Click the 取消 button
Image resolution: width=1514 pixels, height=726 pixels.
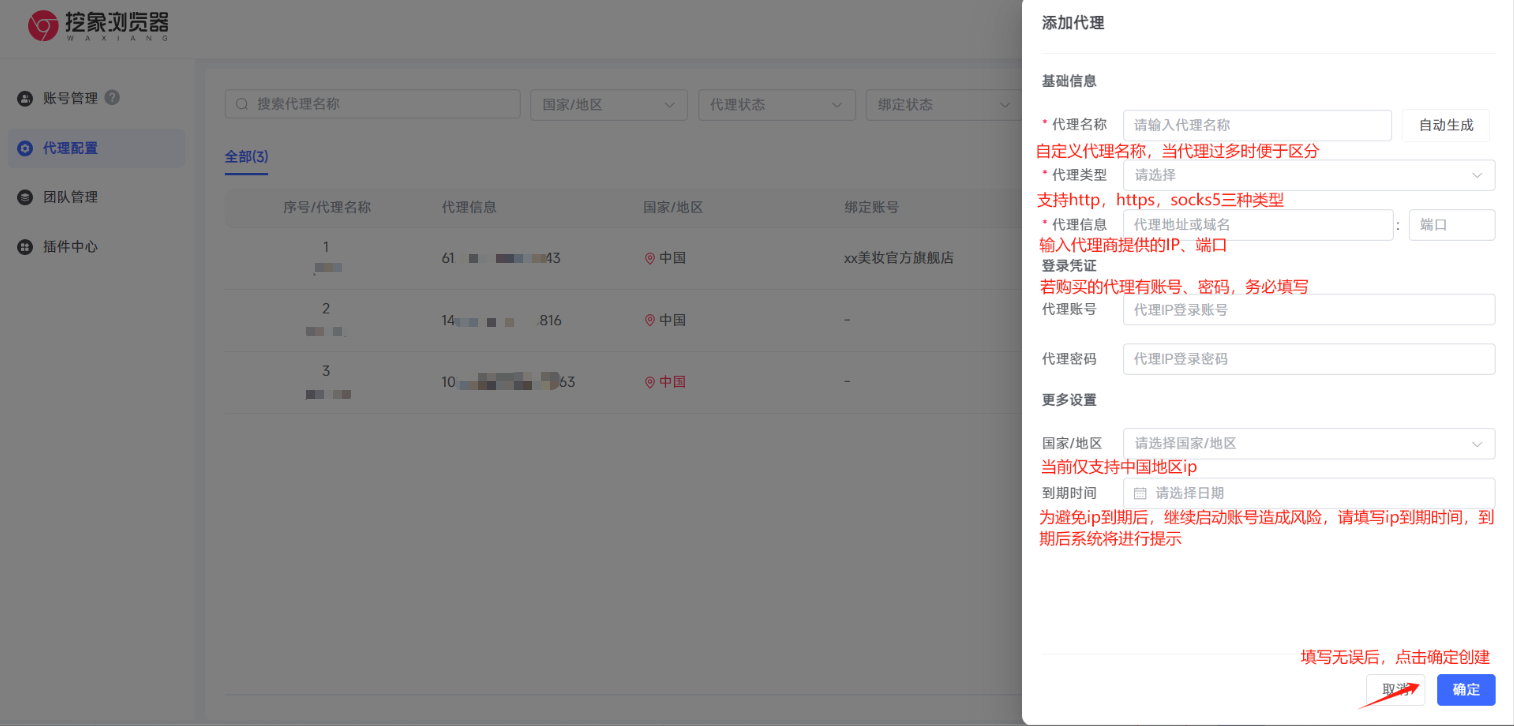(x=1395, y=689)
